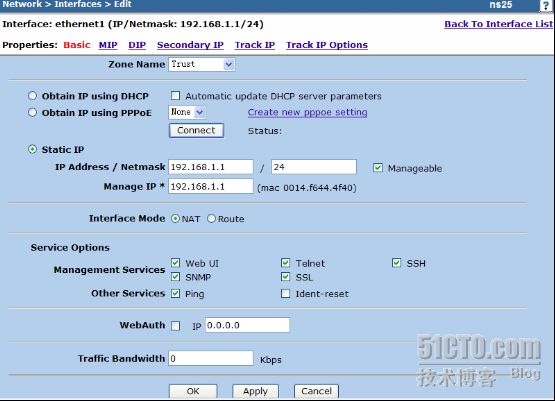555x401 pixels.
Task: Toggle SSL management service
Action: (x=285, y=276)
